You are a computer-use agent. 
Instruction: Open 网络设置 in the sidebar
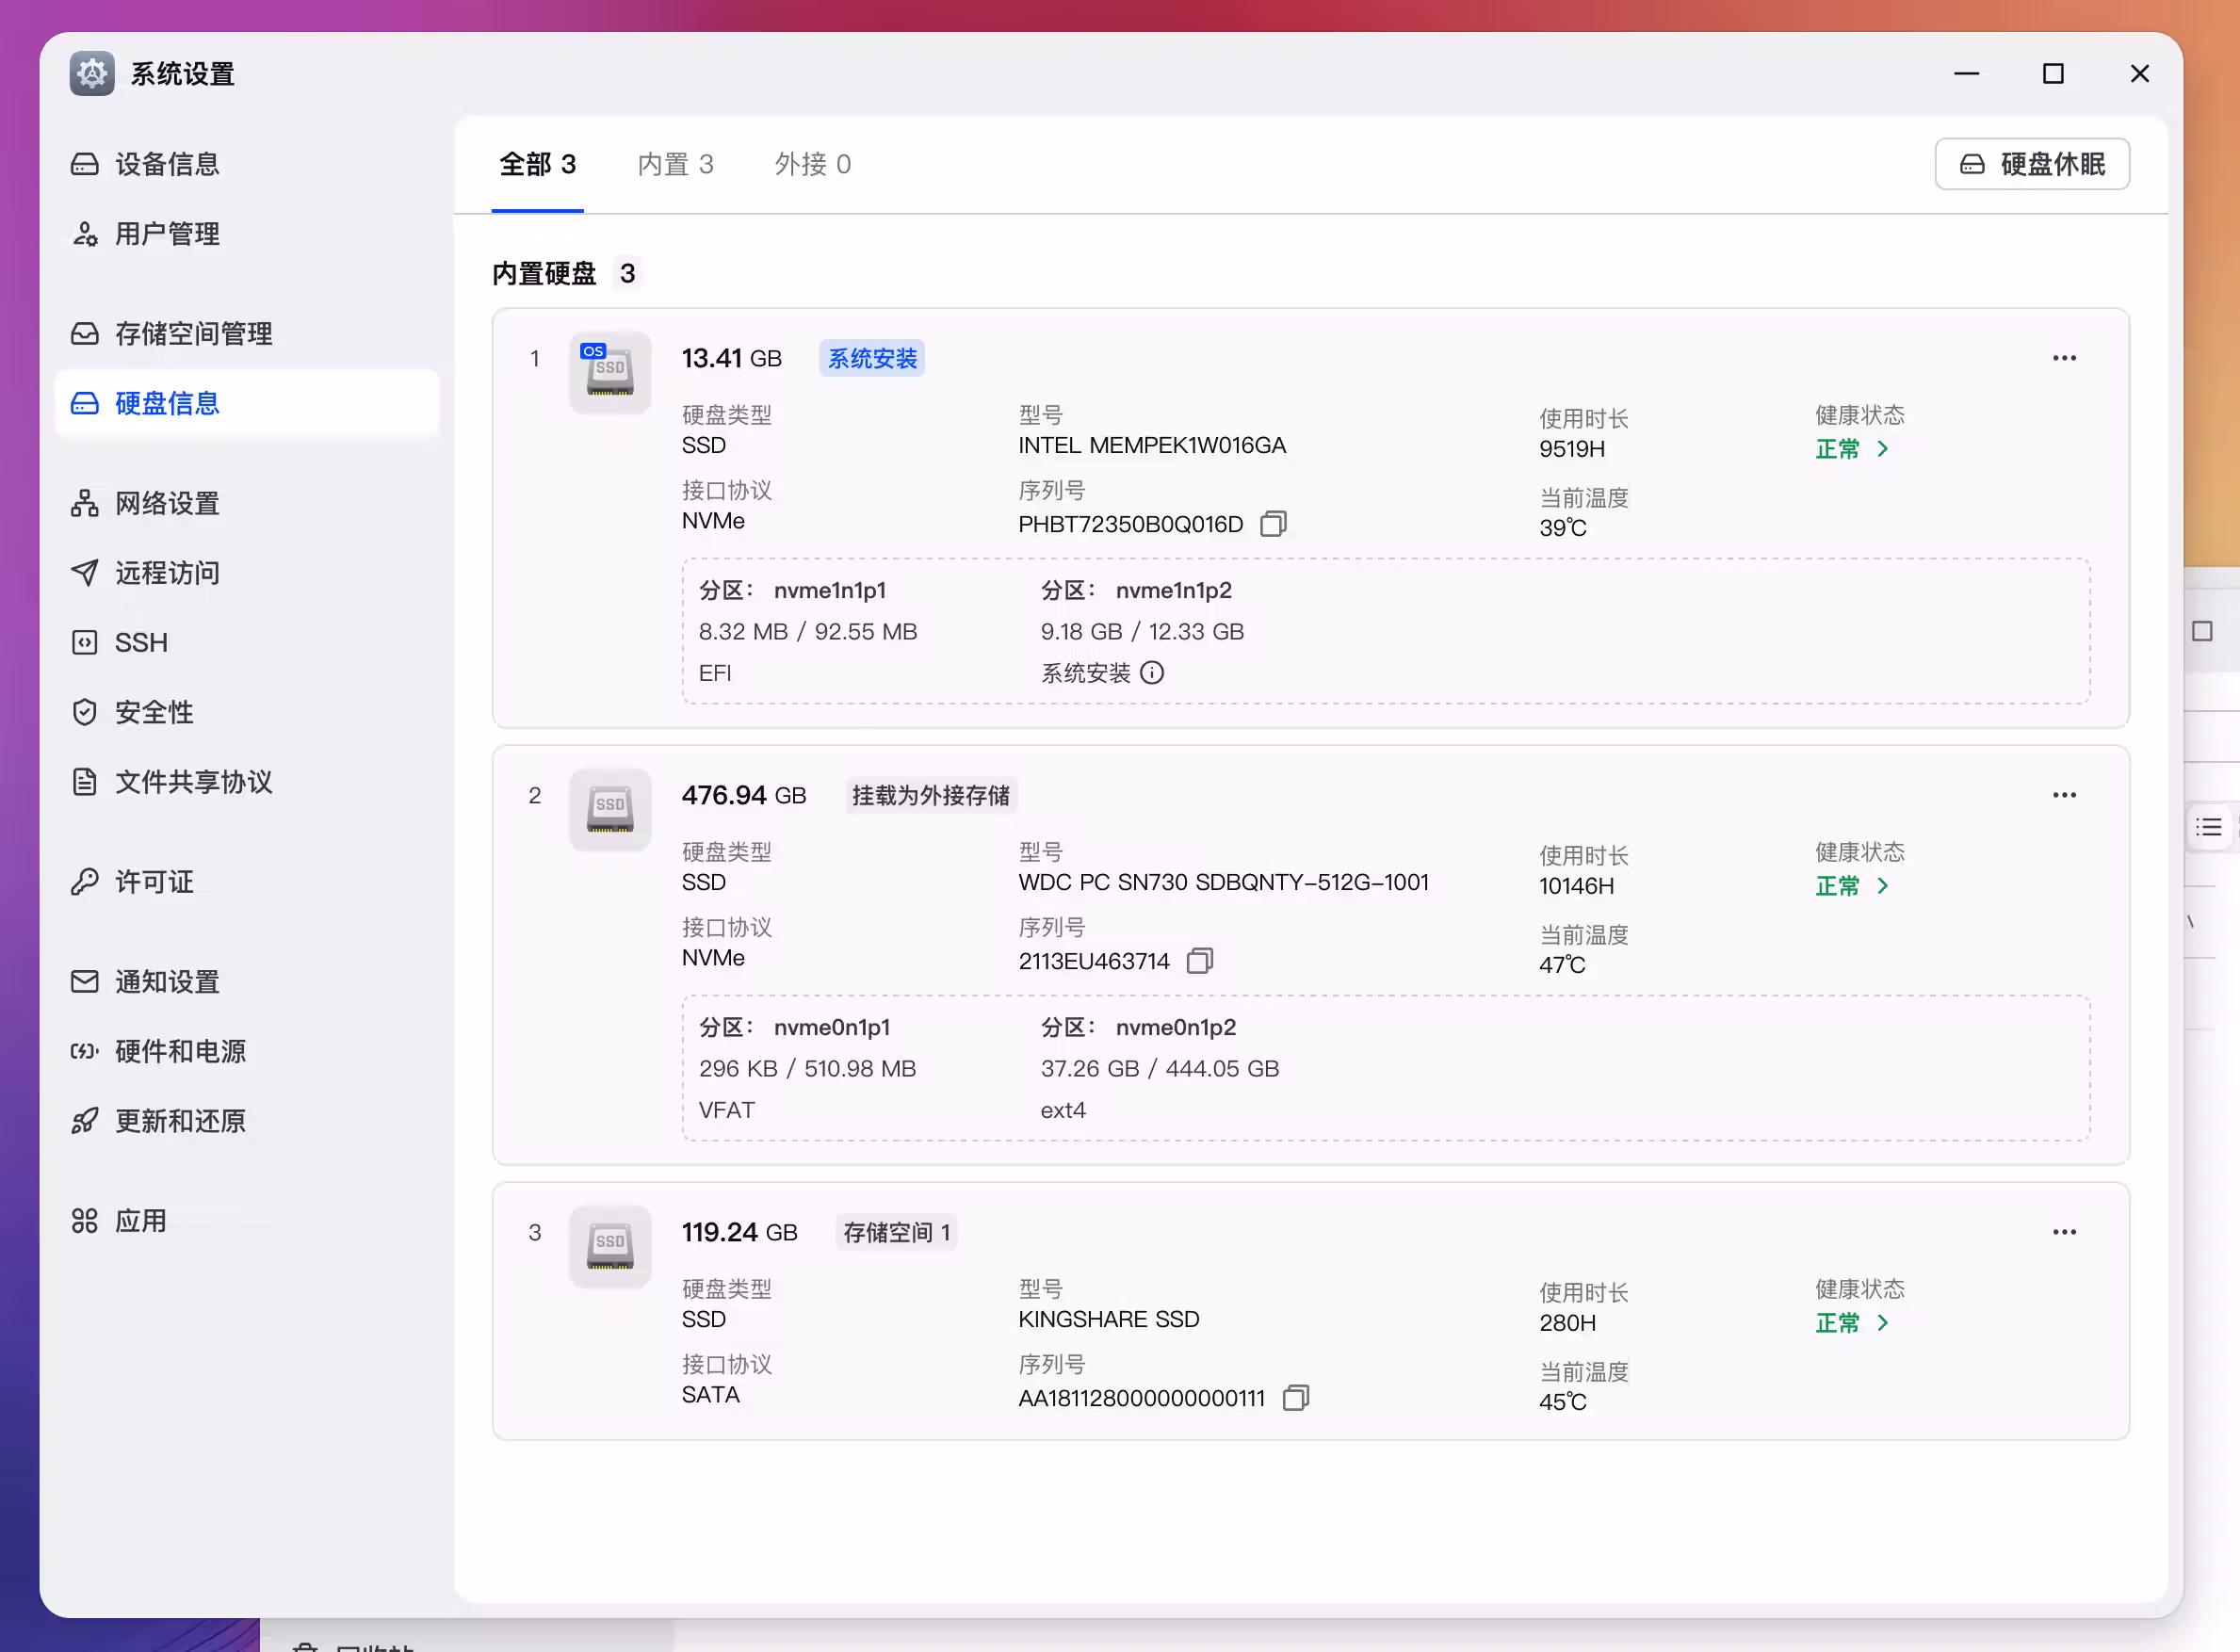pos(167,503)
